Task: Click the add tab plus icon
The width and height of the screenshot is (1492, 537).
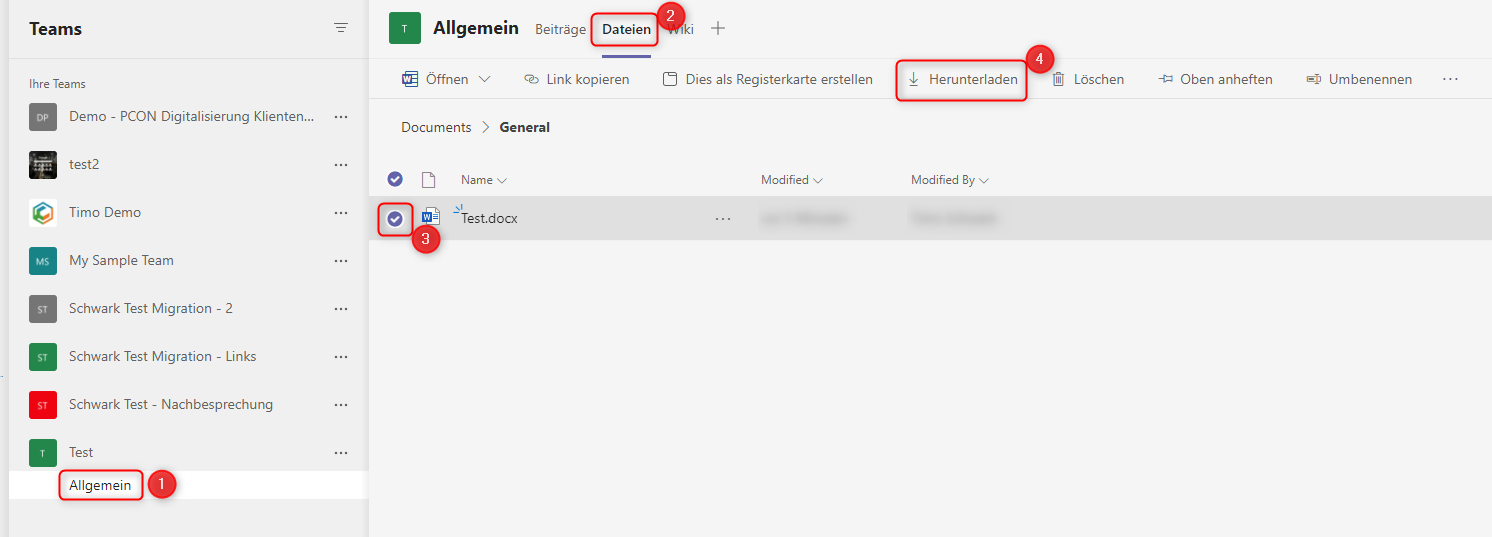Action: tap(717, 29)
